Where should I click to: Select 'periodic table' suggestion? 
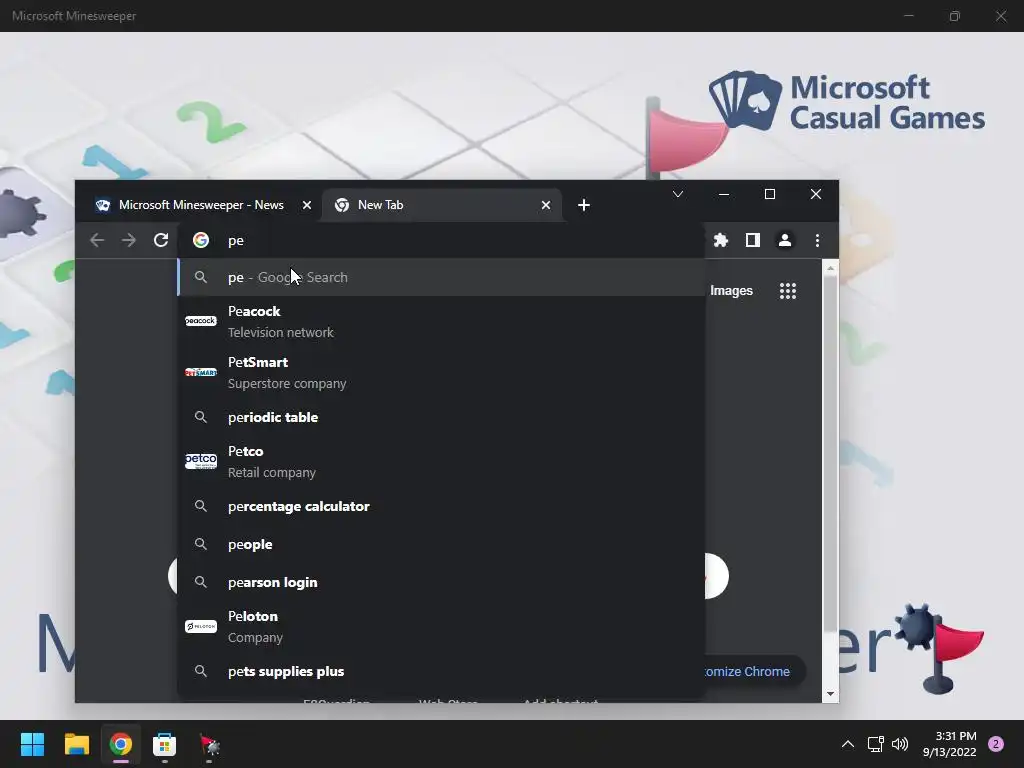pyautogui.click(x=441, y=417)
